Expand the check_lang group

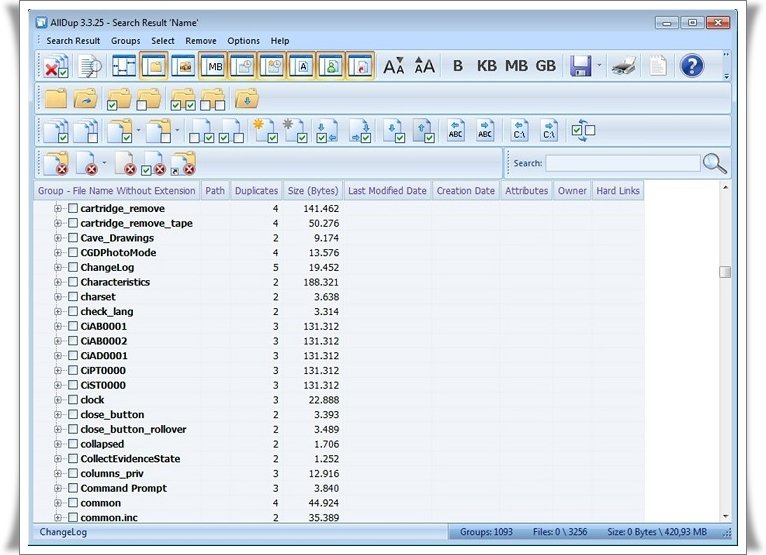click(x=58, y=311)
